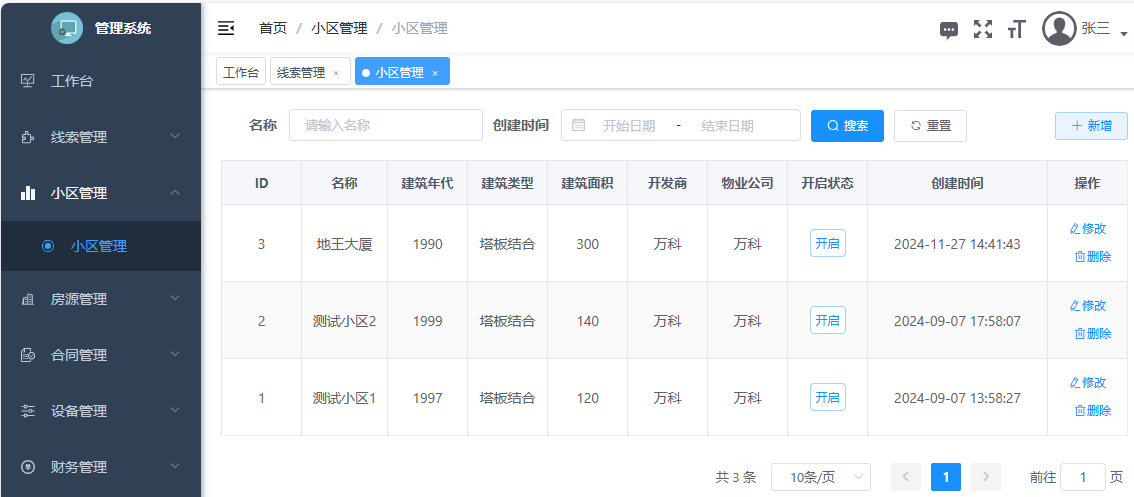The height and width of the screenshot is (497, 1134).
Task: Toggle fullscreen mode icon
Action: tap(983, 29)
